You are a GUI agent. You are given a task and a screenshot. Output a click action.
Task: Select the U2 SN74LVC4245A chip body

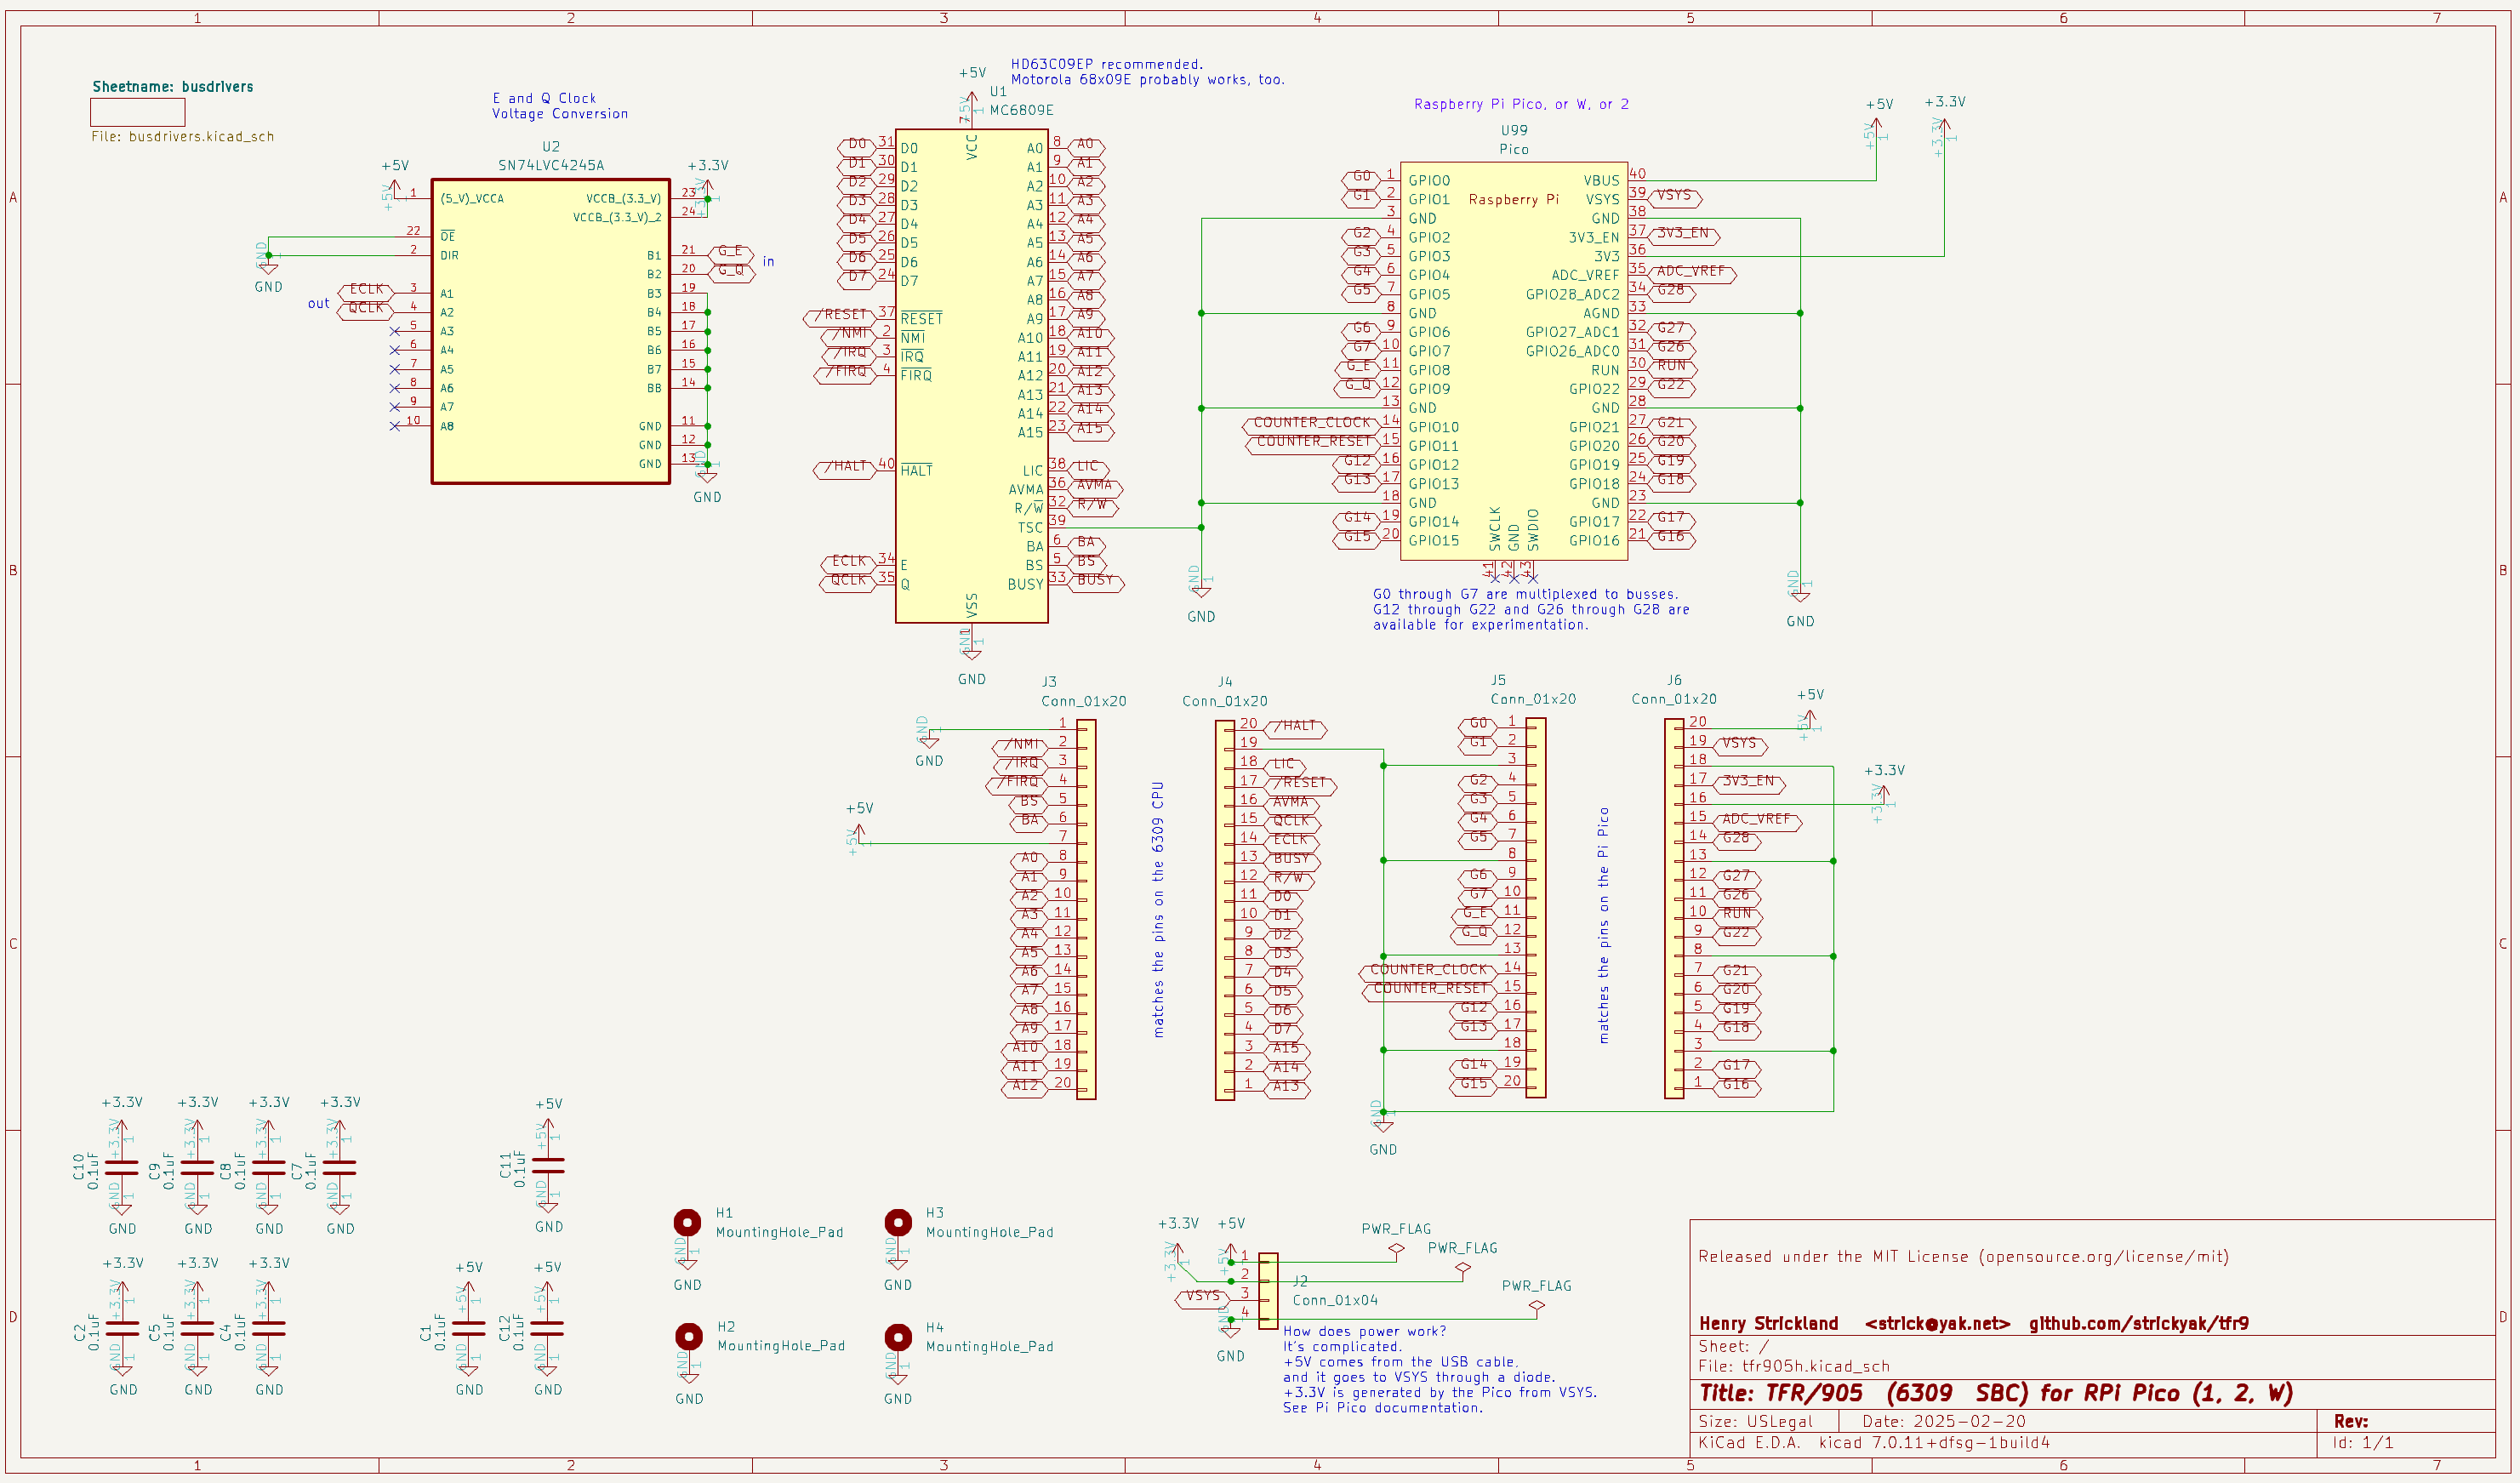(x=550, y=332)
